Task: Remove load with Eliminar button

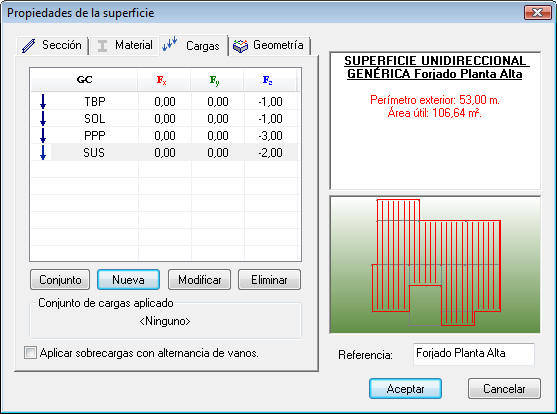Action: tap(269, 280)
